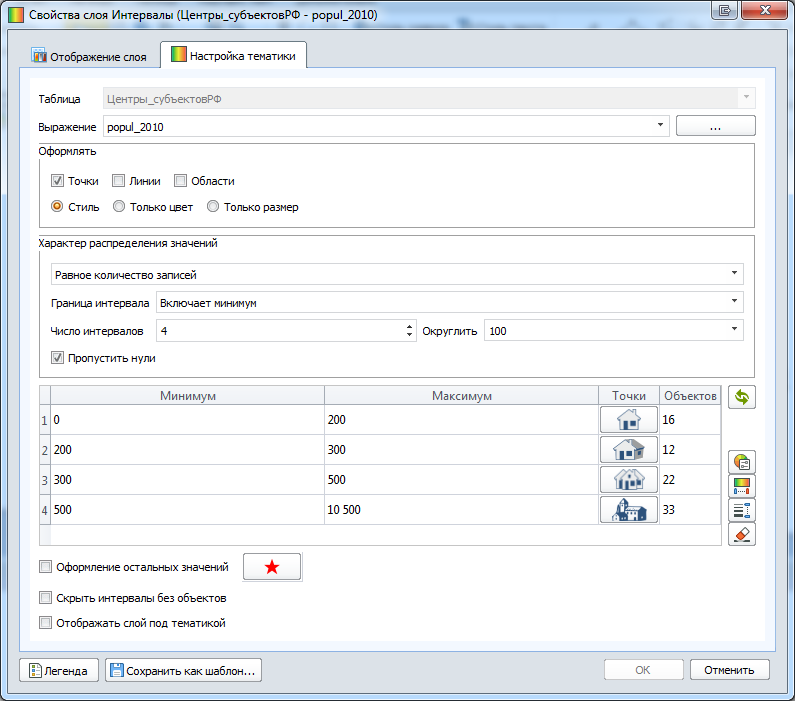The height and width of the screenshot is (701, 795).
Task: Click the green refresh intervals icon
Action: coord(742,397)
